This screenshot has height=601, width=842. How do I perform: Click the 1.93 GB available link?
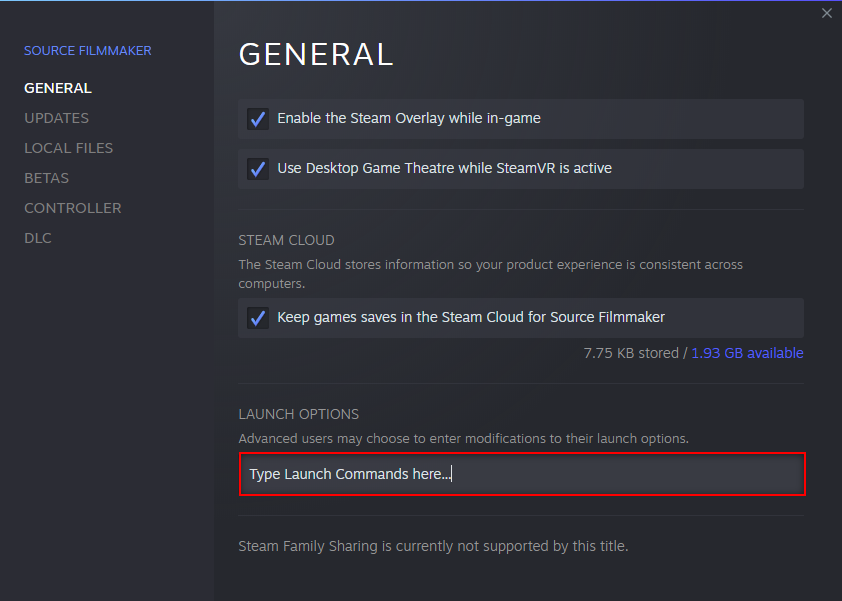747,353
